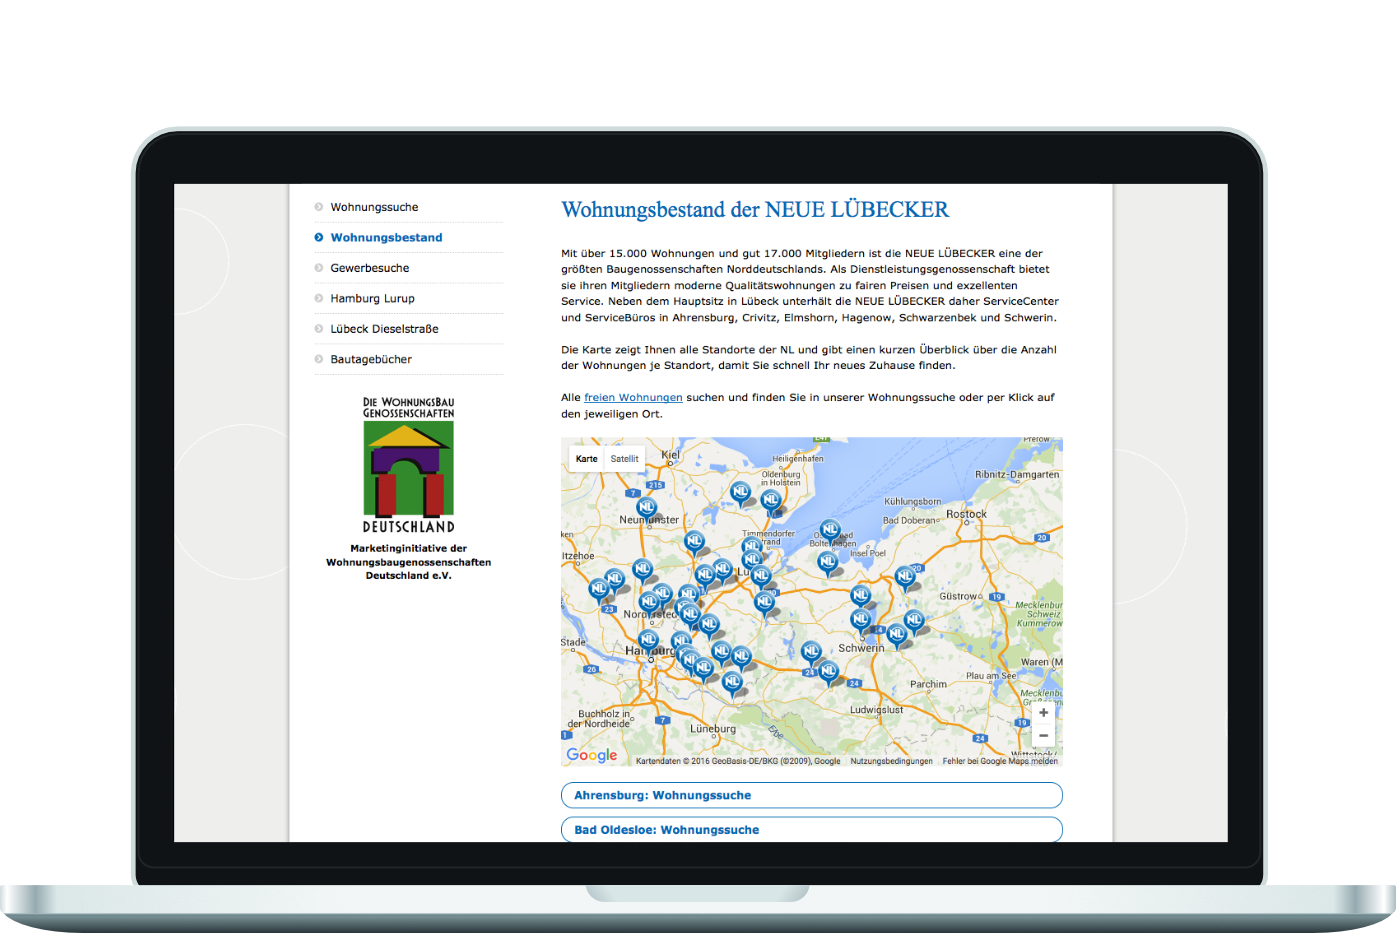Click the westernmost NL marker below Itzehoe

pos(599,589)
